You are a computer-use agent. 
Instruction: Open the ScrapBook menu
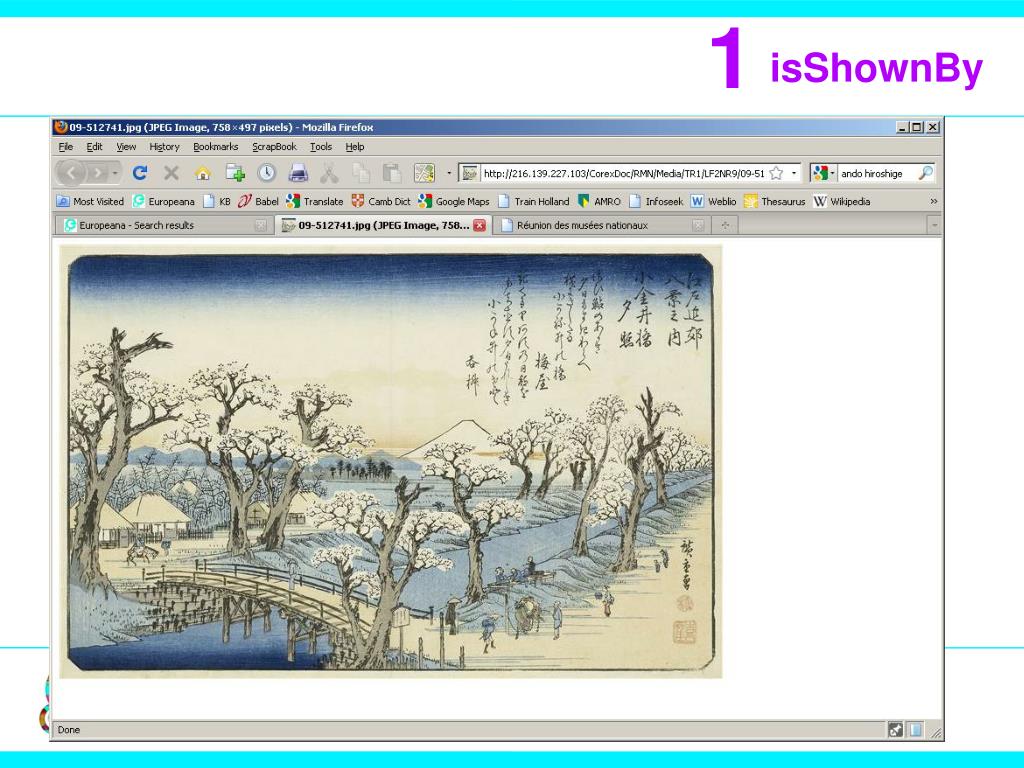coord(274,147)
